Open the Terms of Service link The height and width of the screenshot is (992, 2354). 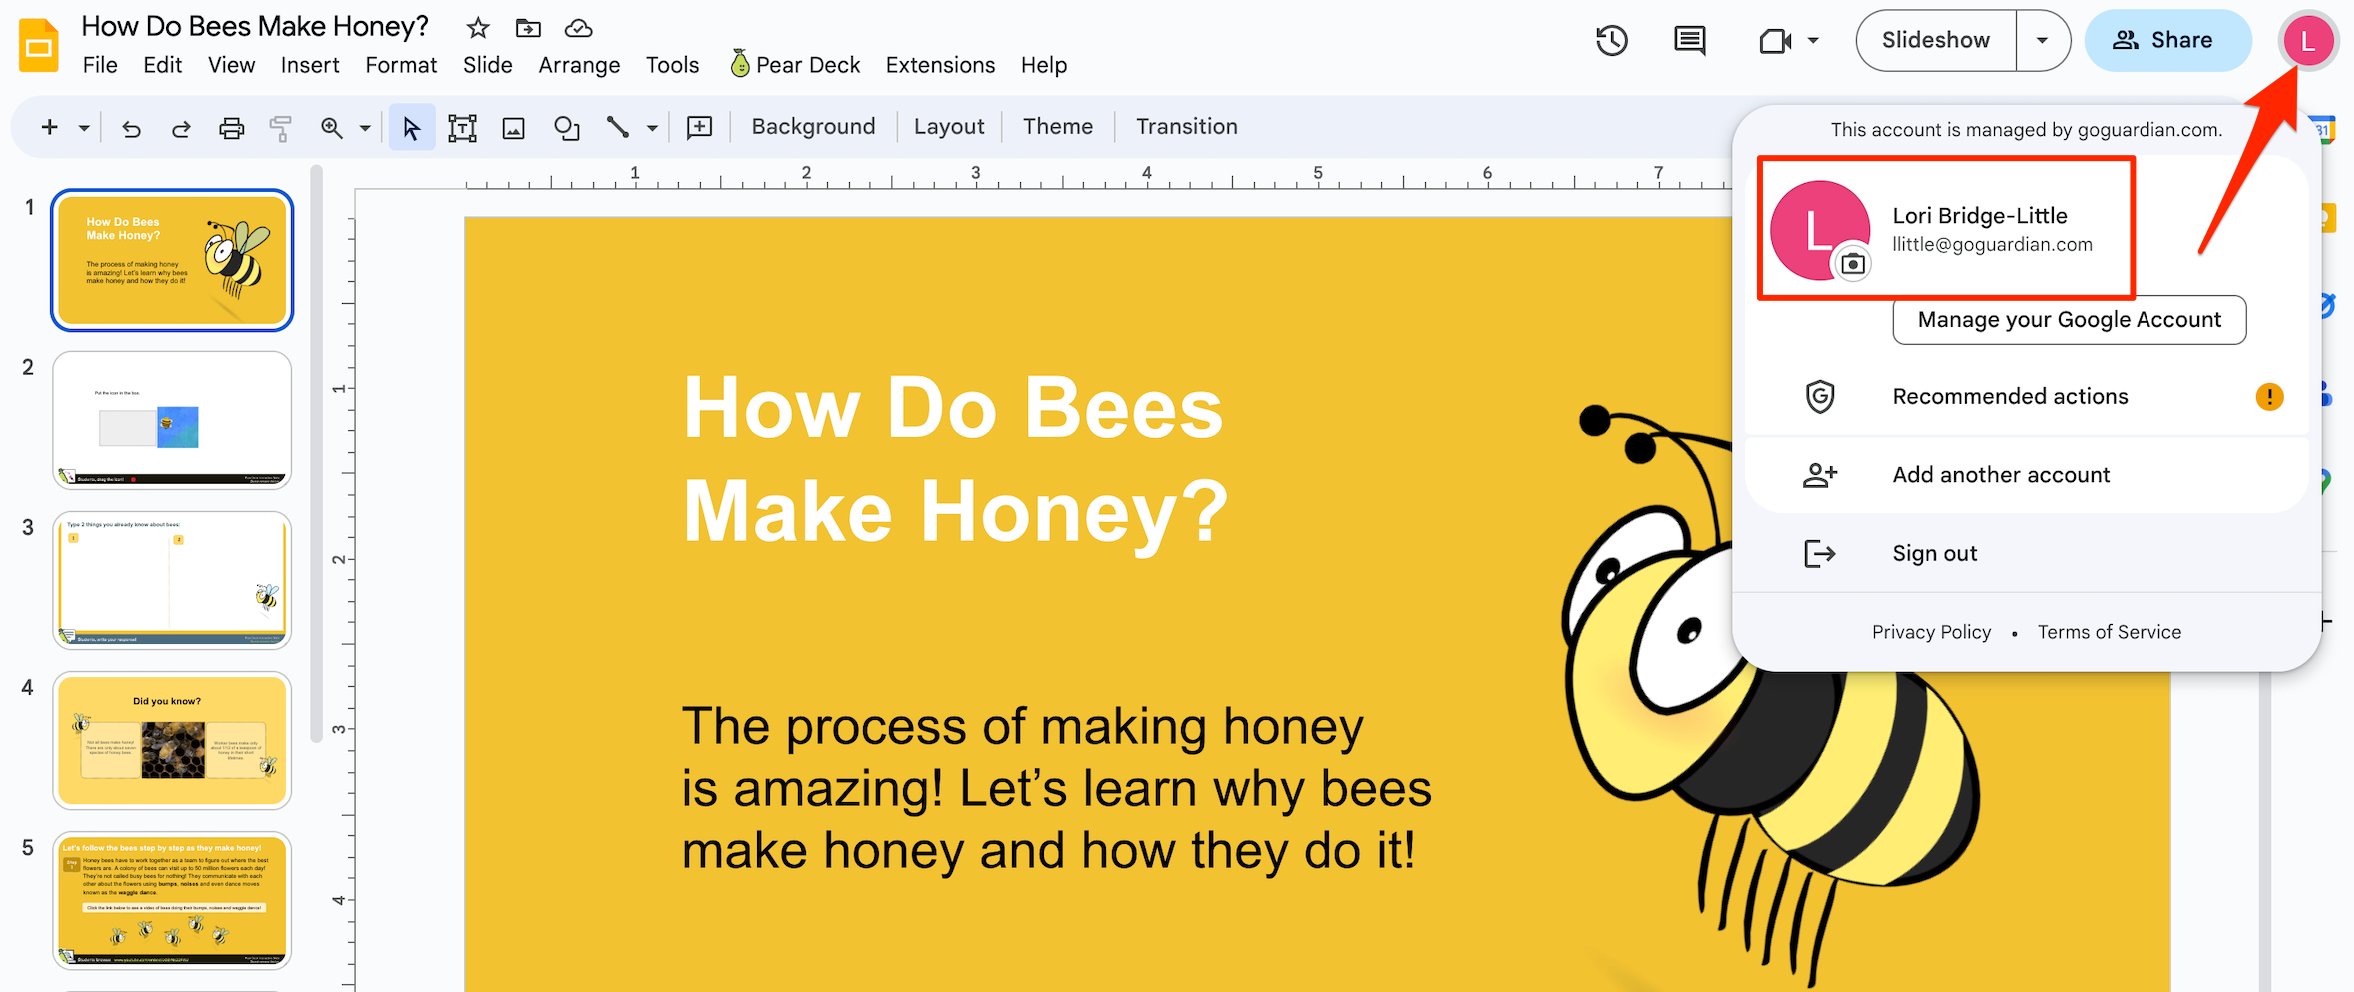2109,632
